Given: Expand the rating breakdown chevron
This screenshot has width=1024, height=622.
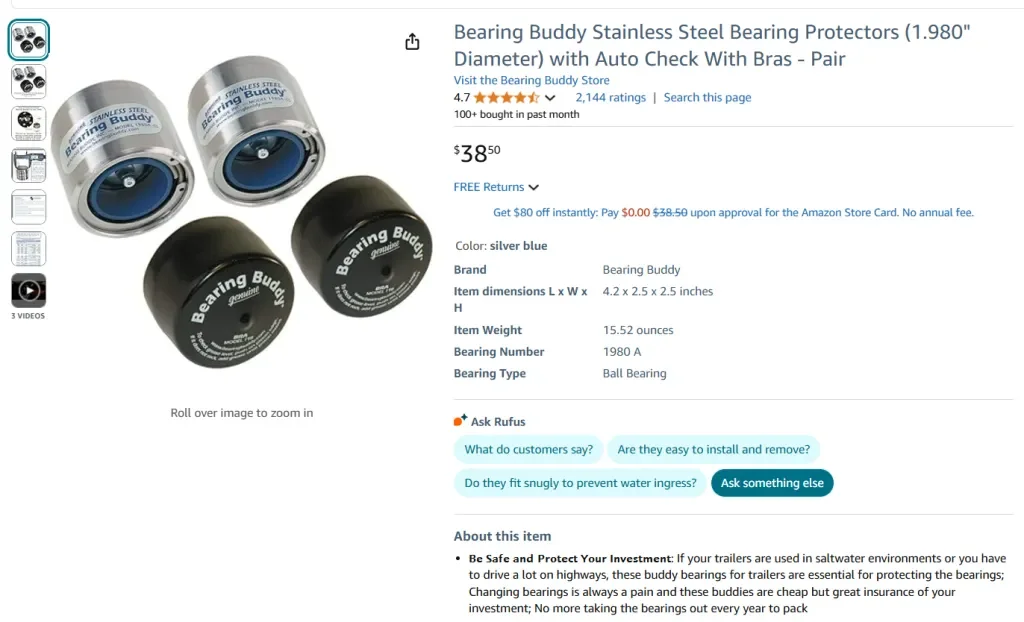Looking at the screenshot, I should click(550, 98).
